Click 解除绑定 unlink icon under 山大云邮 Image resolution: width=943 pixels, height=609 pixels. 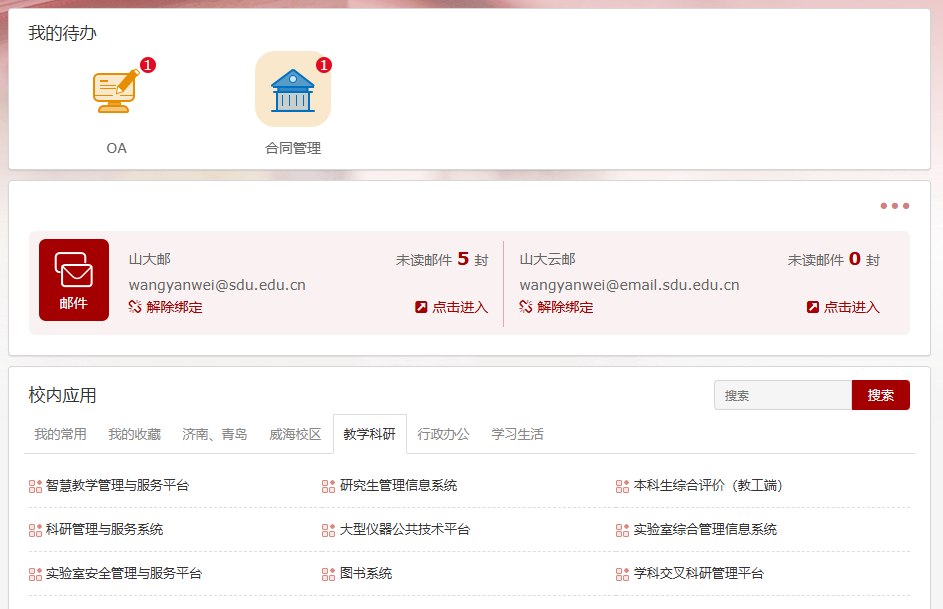click(526, 307)
